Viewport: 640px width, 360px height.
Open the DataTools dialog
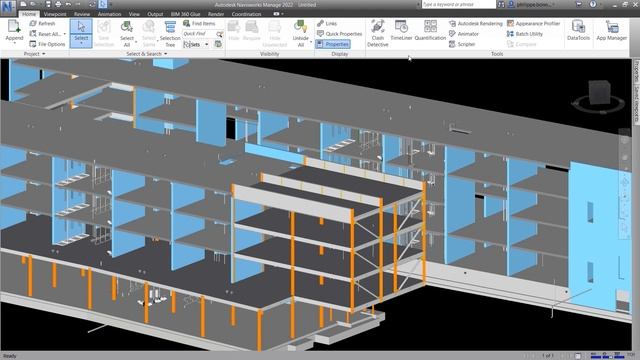(x=578, y=30)
